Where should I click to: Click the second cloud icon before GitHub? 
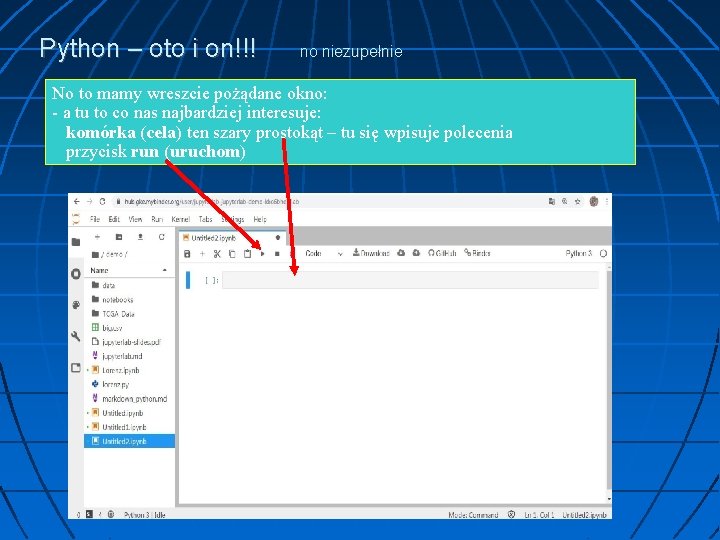point(416,253)
